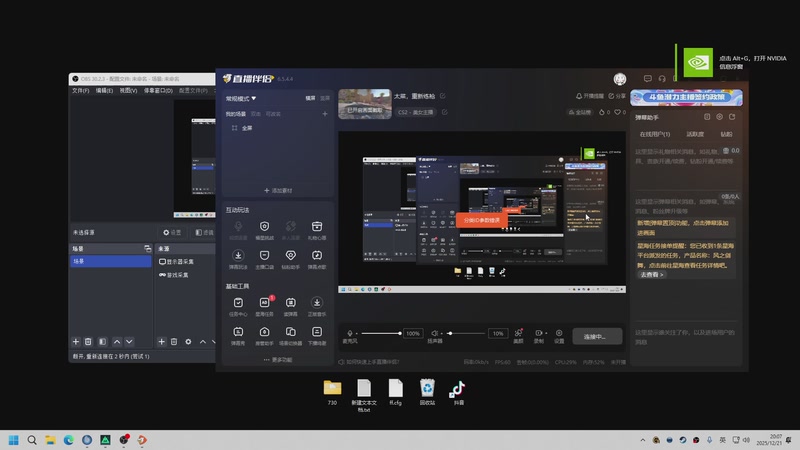
Task: Click 开播提醒 button
Action: pos(589,96)
